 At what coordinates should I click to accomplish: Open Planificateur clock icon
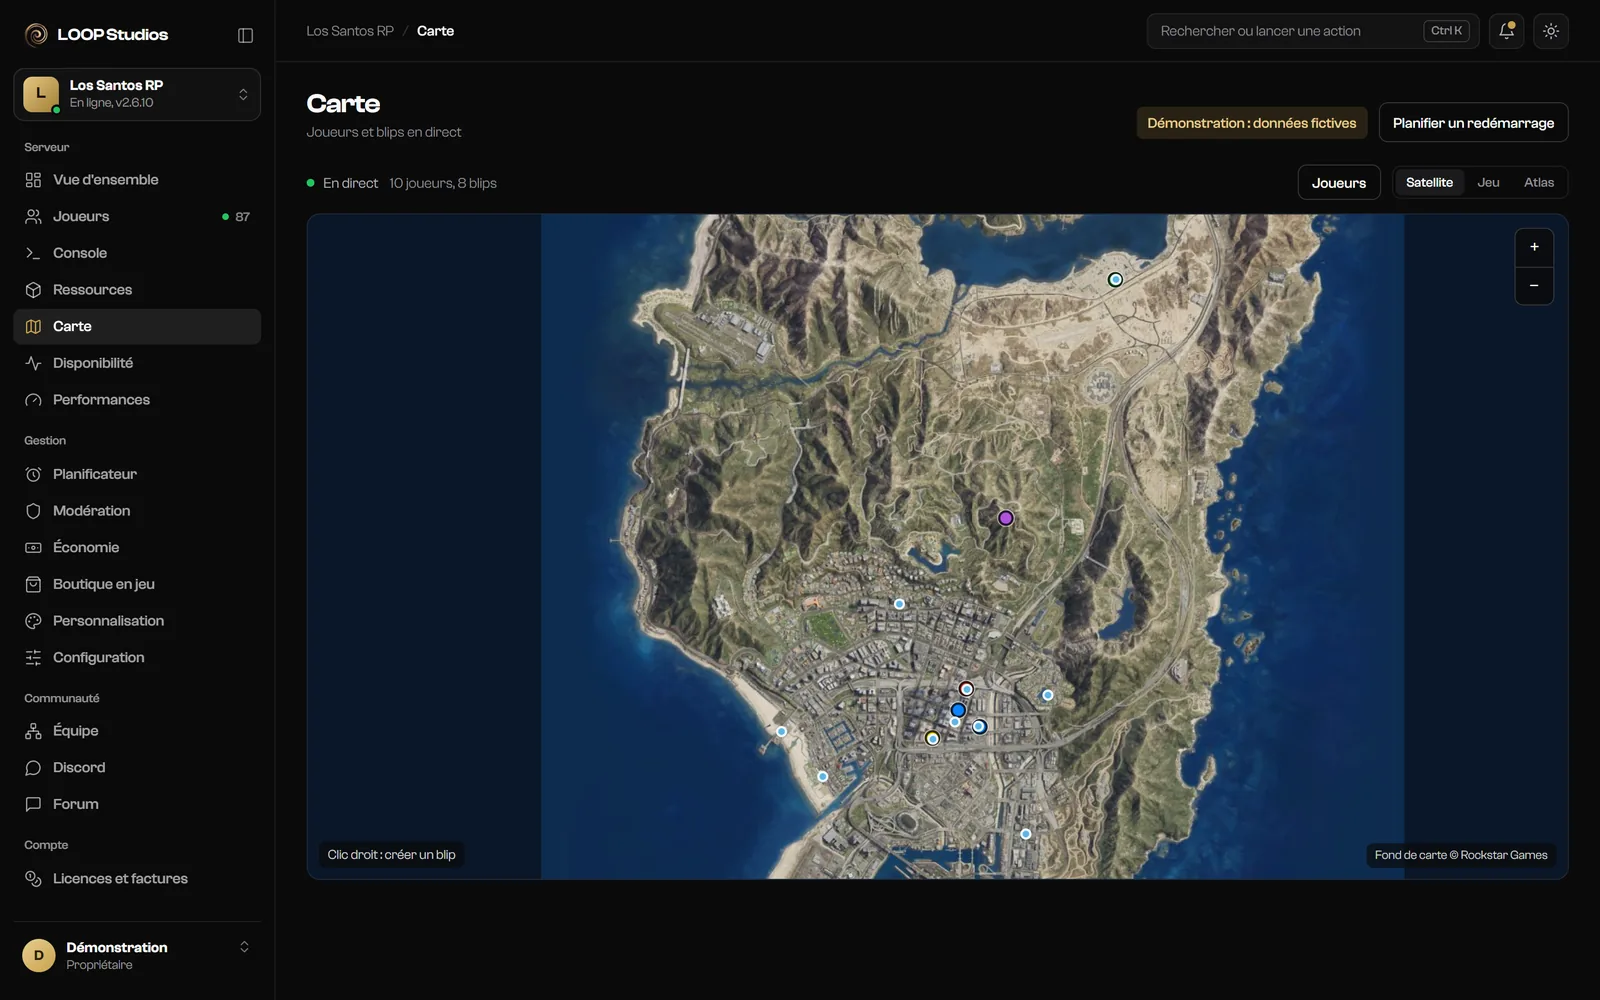pyautogui.click(x=33, y=474)
